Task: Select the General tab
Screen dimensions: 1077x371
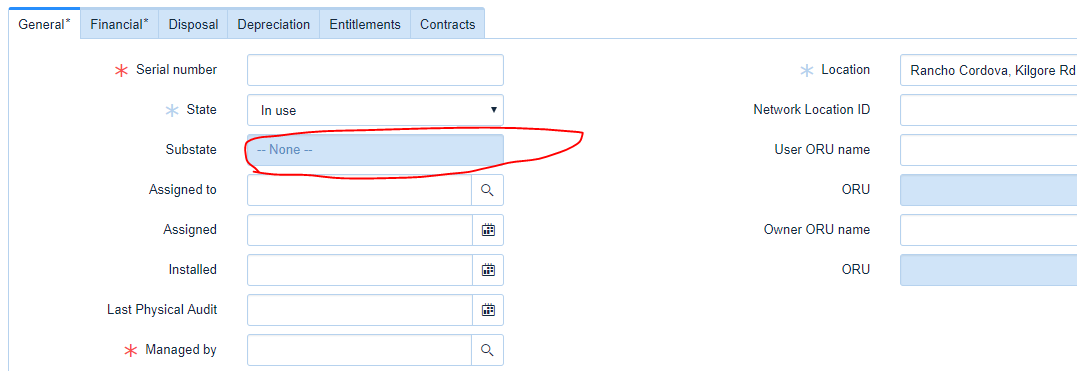Action: pos(45,24)
